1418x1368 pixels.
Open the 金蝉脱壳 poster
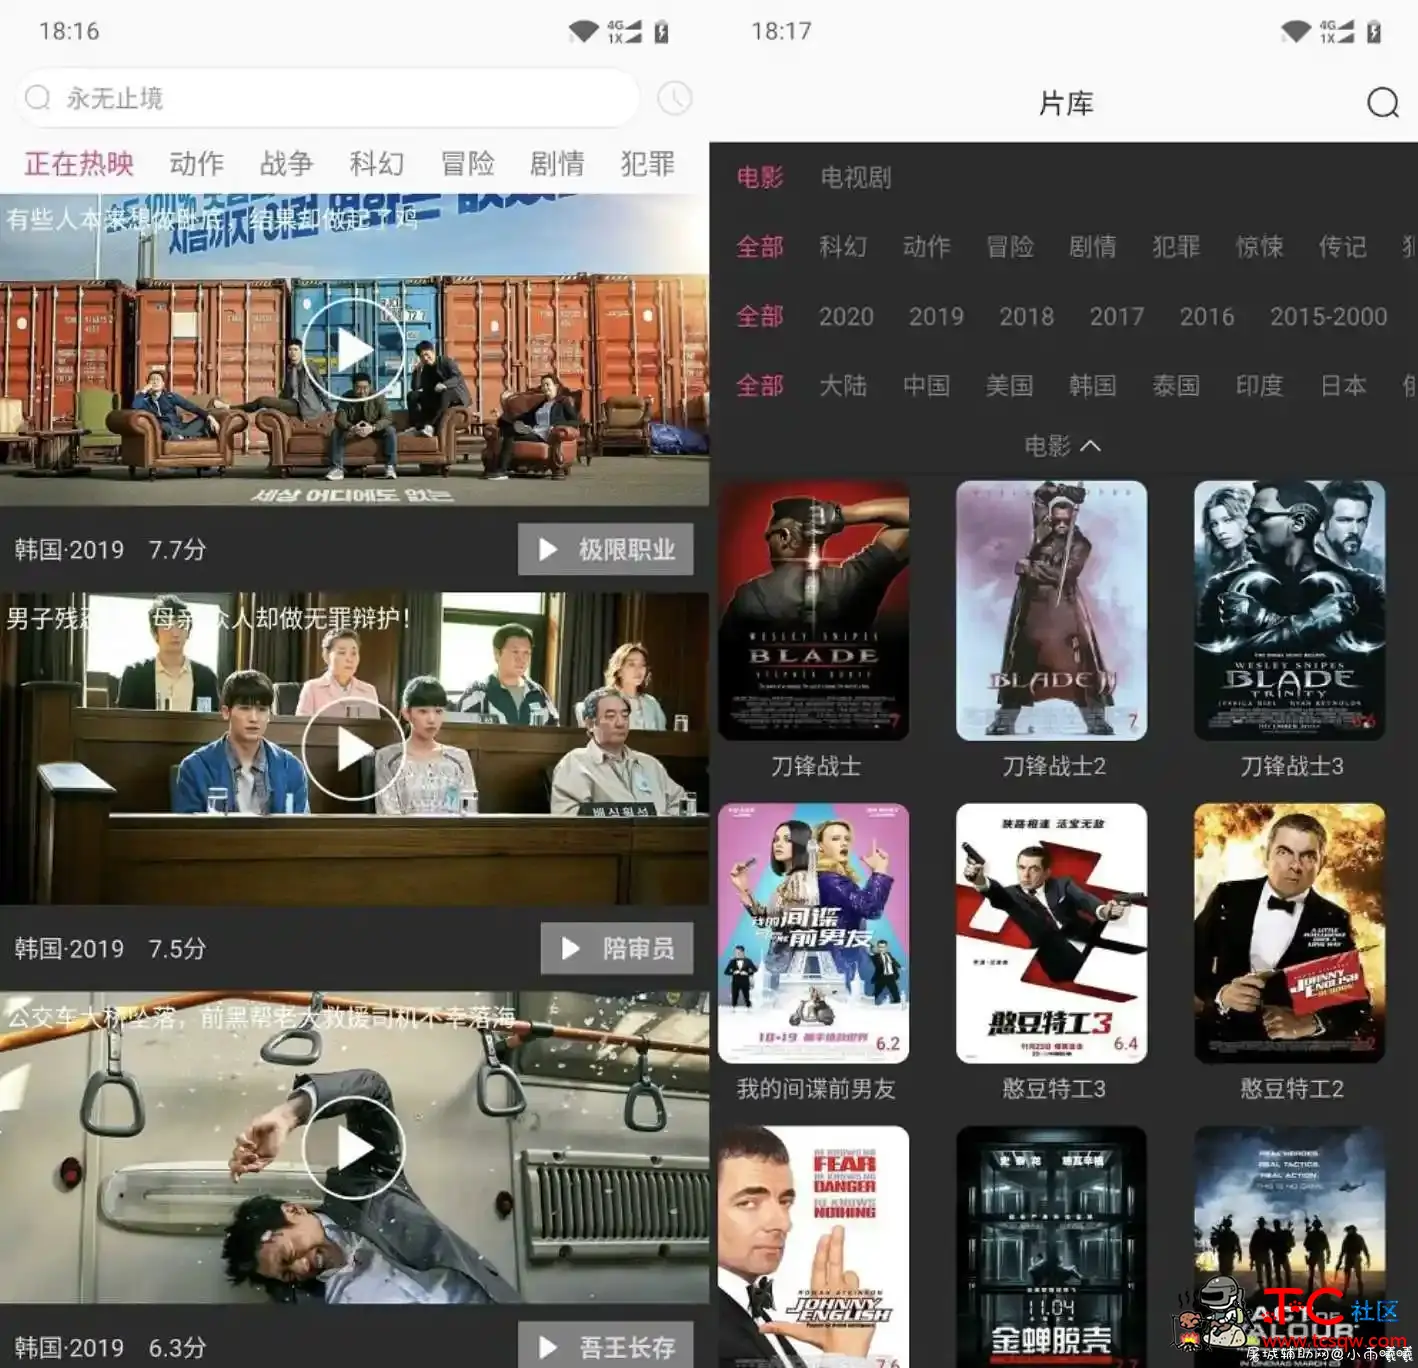[x=1052, y=1247]
